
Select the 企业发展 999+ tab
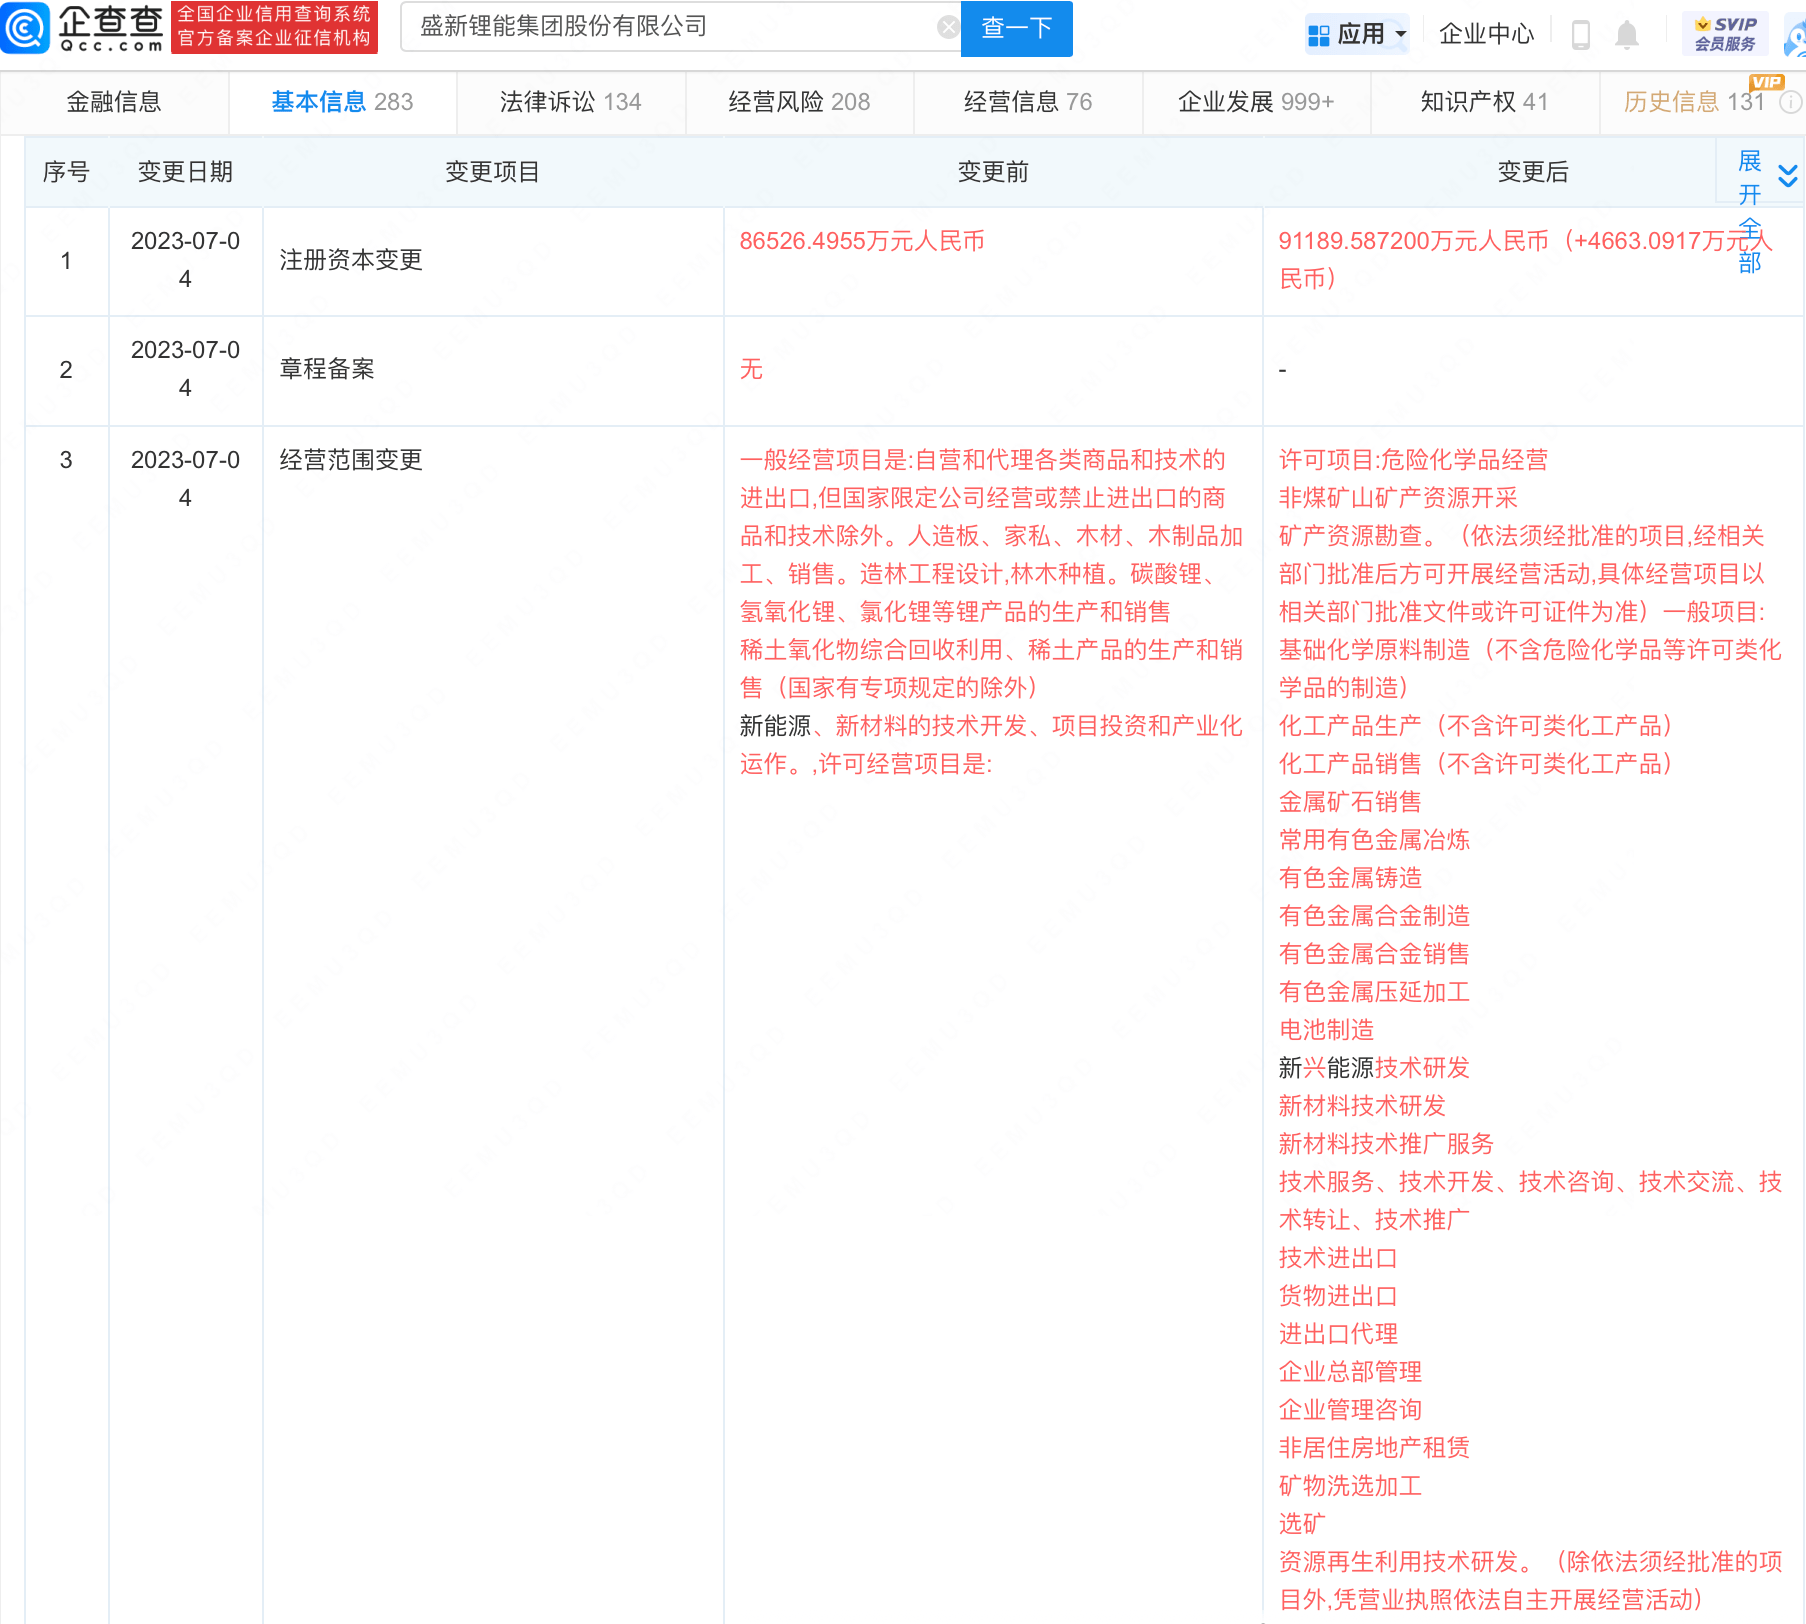coord(1256,102)
